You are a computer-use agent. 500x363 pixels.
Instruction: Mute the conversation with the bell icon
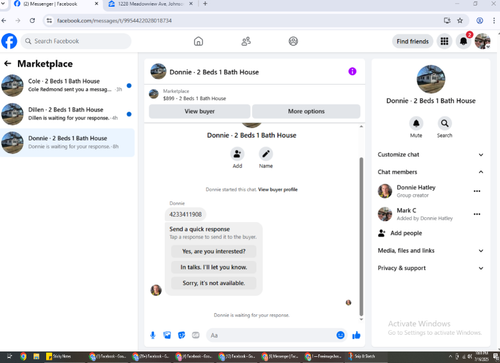click(416, 124)
